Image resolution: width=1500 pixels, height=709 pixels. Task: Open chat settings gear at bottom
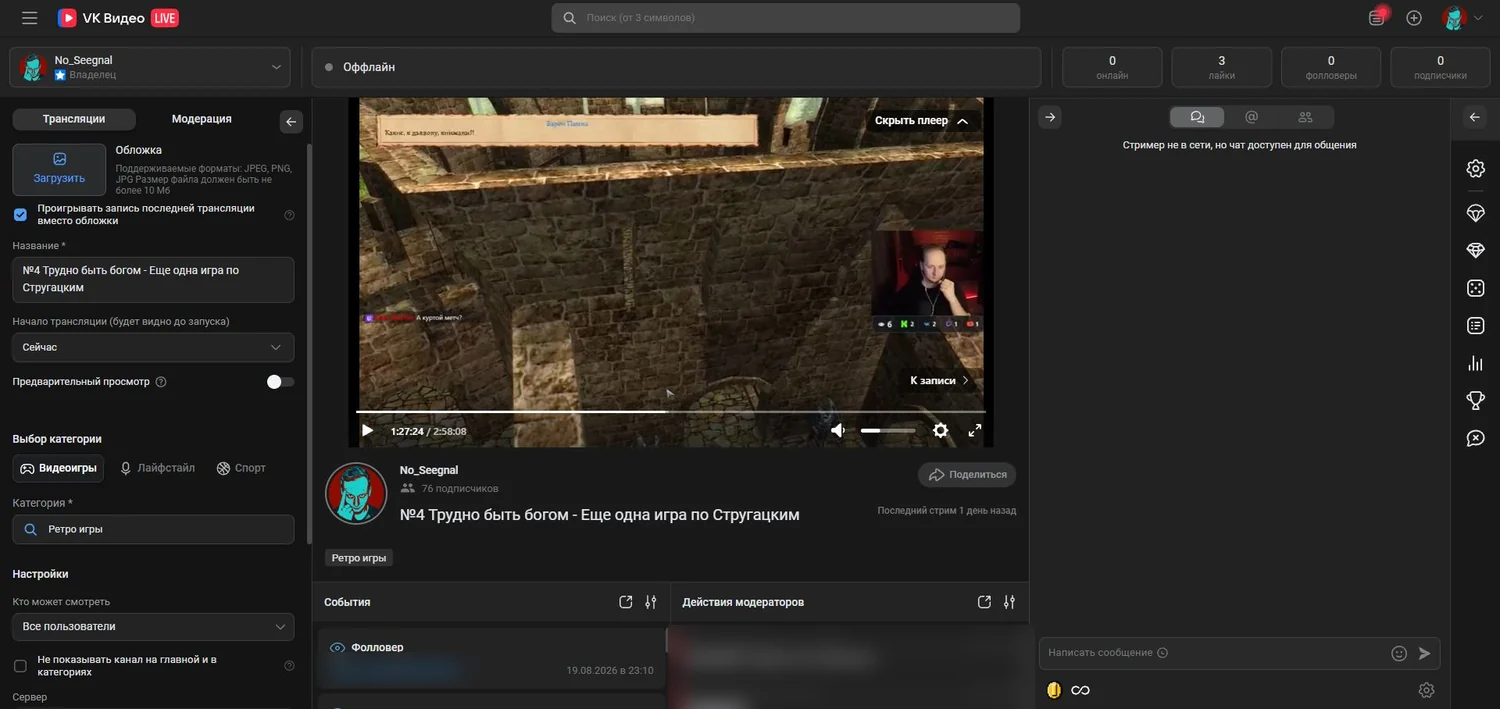point(1427,690)
